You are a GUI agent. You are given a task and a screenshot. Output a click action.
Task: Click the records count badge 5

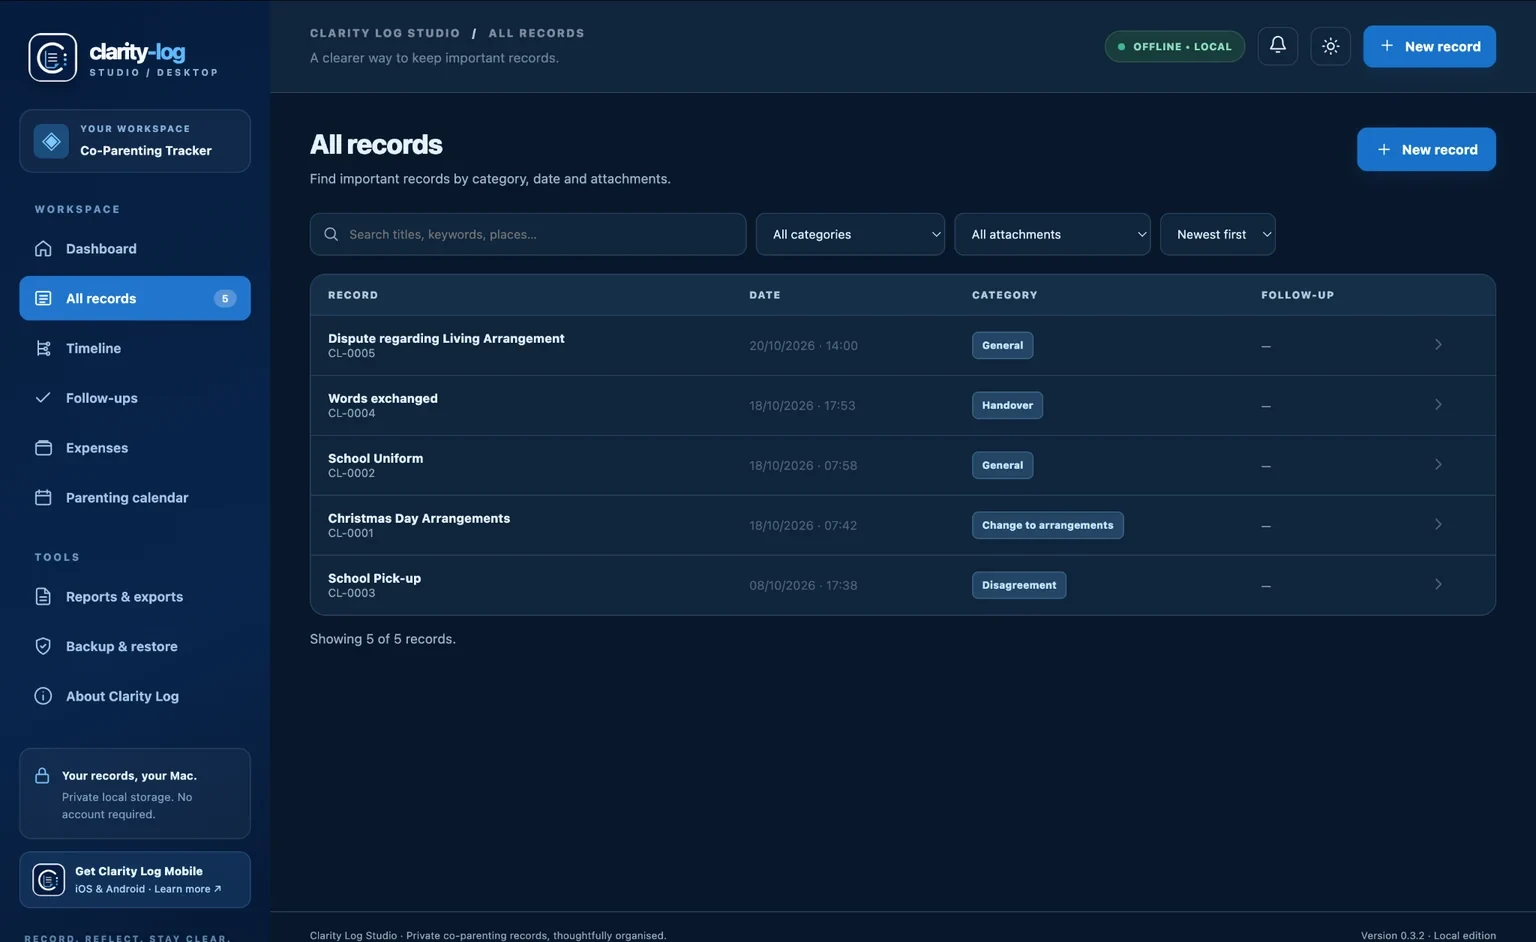225,299
